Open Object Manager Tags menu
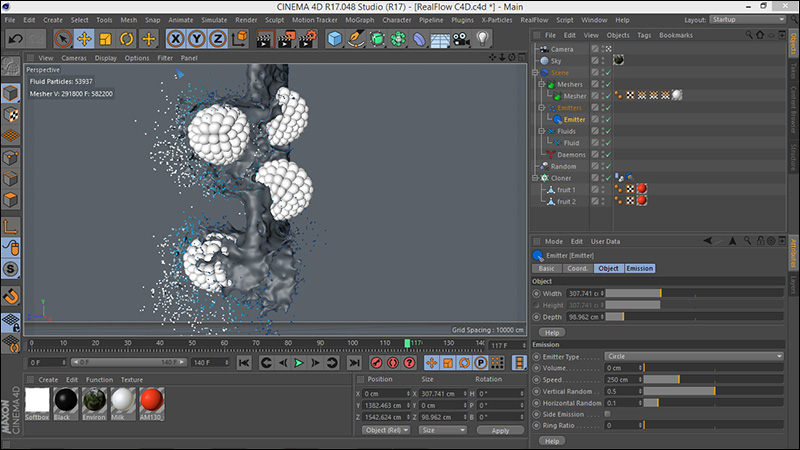 pos(644,35)
